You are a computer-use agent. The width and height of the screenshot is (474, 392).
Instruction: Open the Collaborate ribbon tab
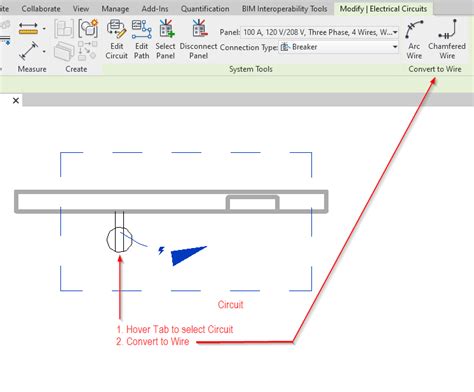point(41,9)
